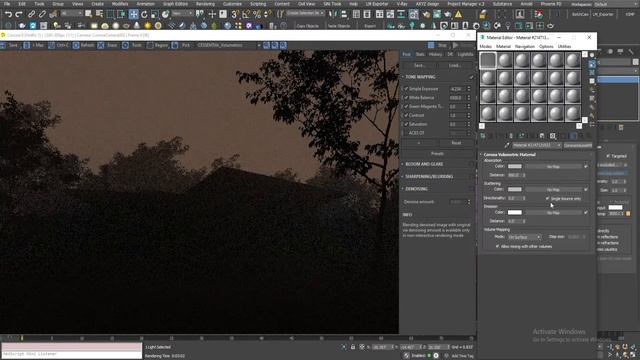640x360 pixels.
Task: Click the Redo arrow in main toolbar
Action: click(x=19, y=14)
